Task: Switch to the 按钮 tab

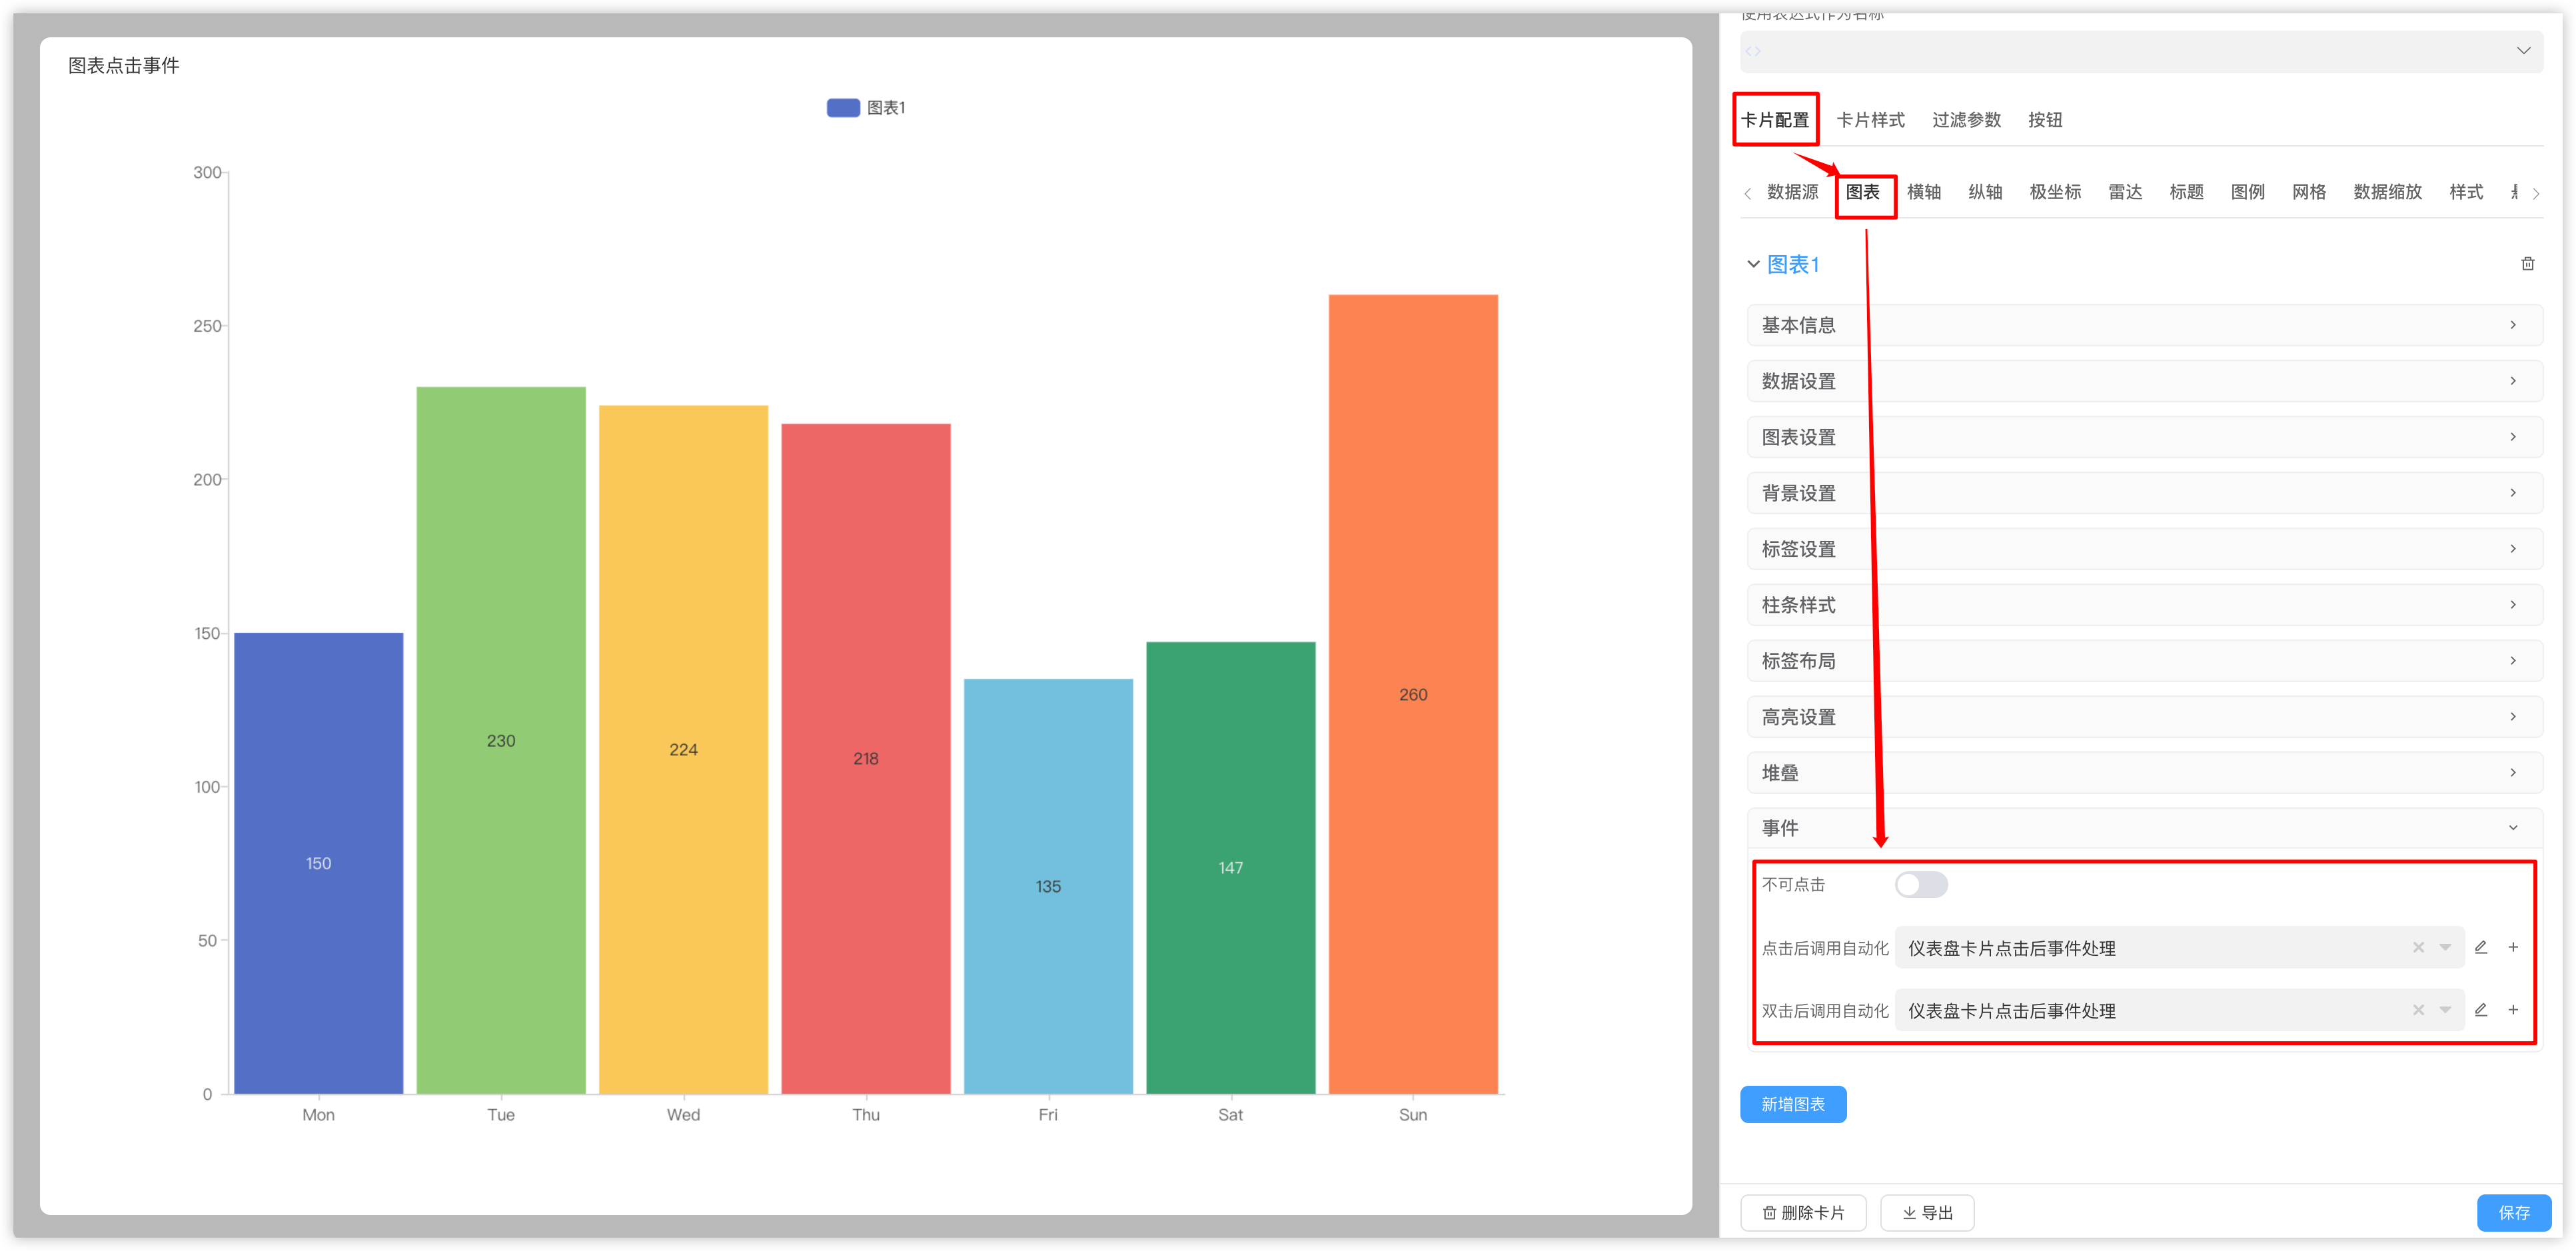Action: [x=2045, y=120]
